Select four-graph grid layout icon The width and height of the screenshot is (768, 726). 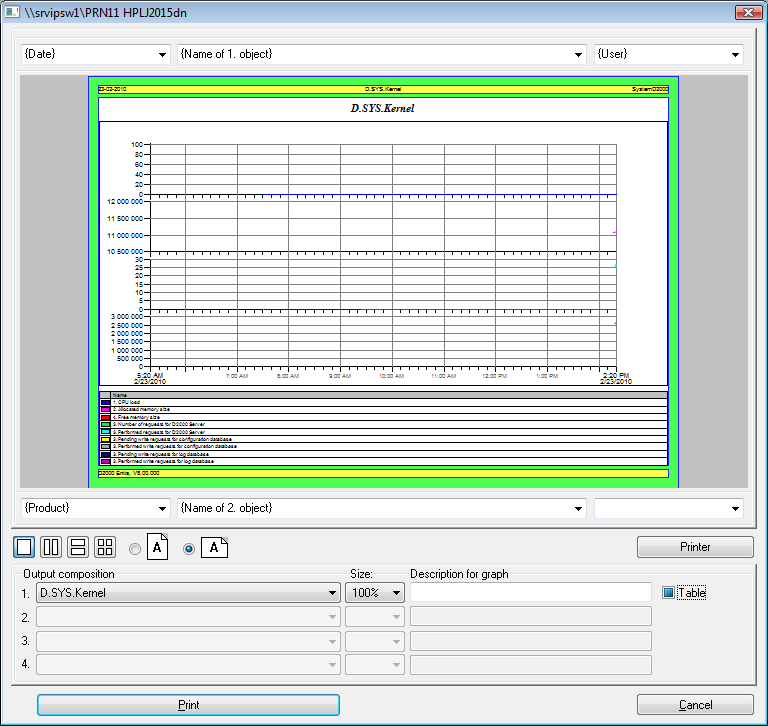point(105,547)
